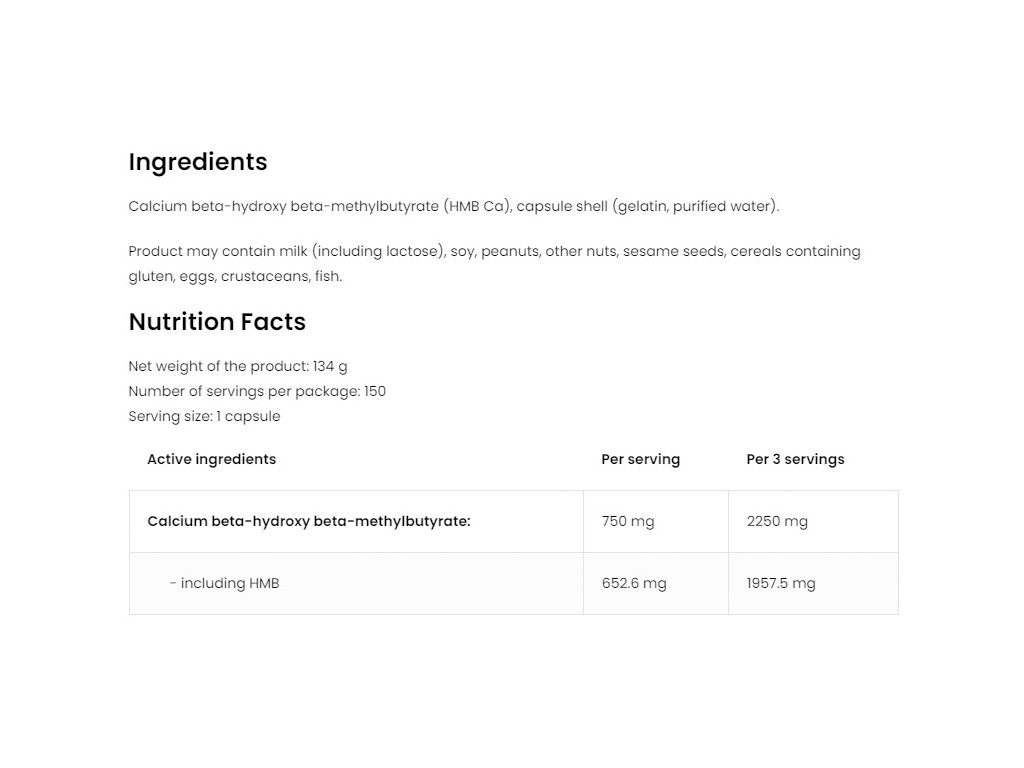The image size is (1024, 768).
Task: Select the Active ingredients column header
Action: 212,459
